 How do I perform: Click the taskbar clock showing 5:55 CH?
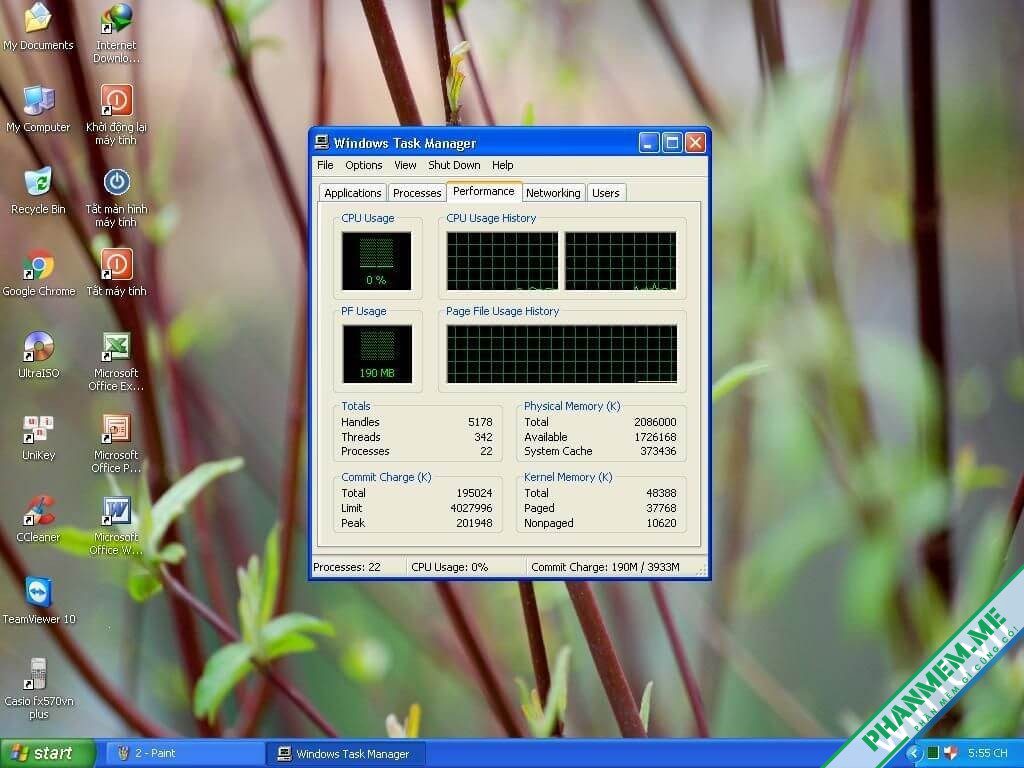click(x=987, y=753)
